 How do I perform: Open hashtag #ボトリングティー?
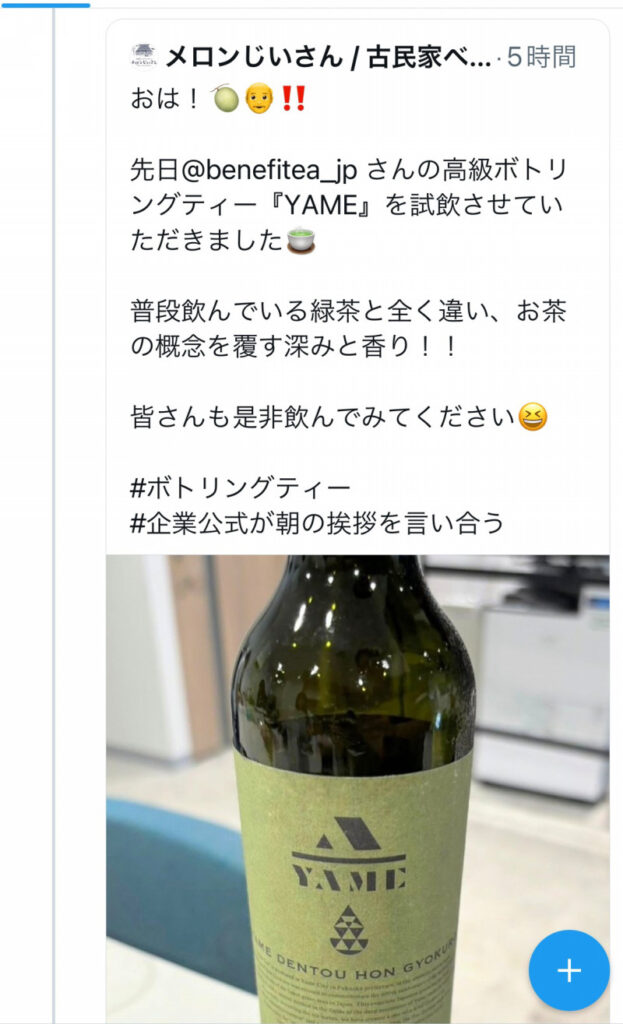click(x=240, y=488)
